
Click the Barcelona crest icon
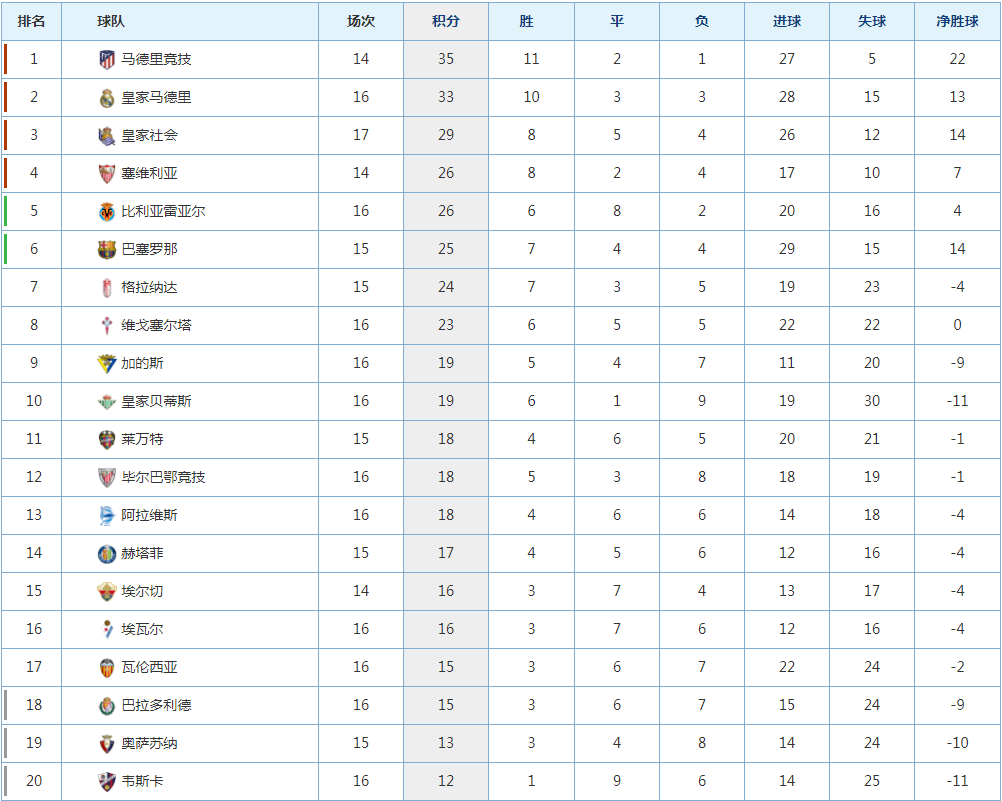click(107, 249)
